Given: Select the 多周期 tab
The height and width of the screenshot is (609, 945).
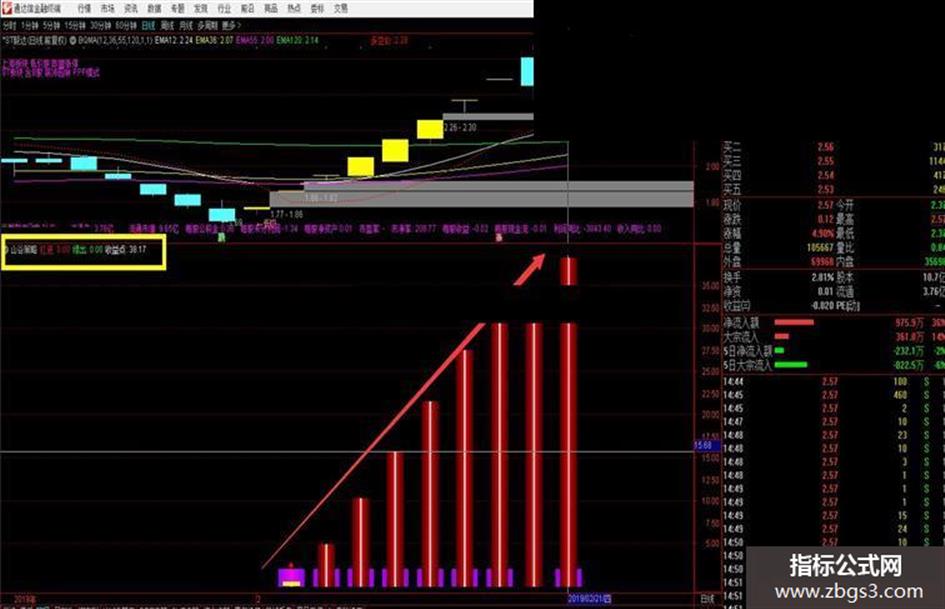Looking at the screenshot, I should click(x=207, y=25).
